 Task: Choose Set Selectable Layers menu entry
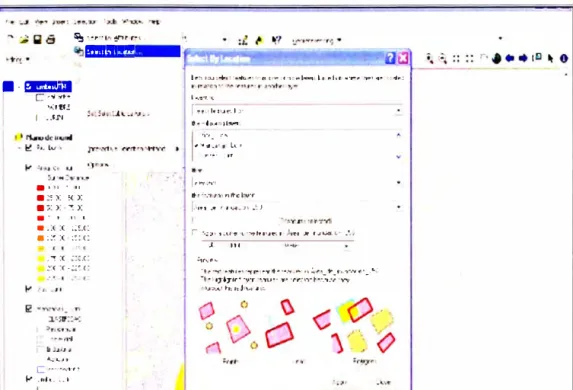(x=118, y=114)
